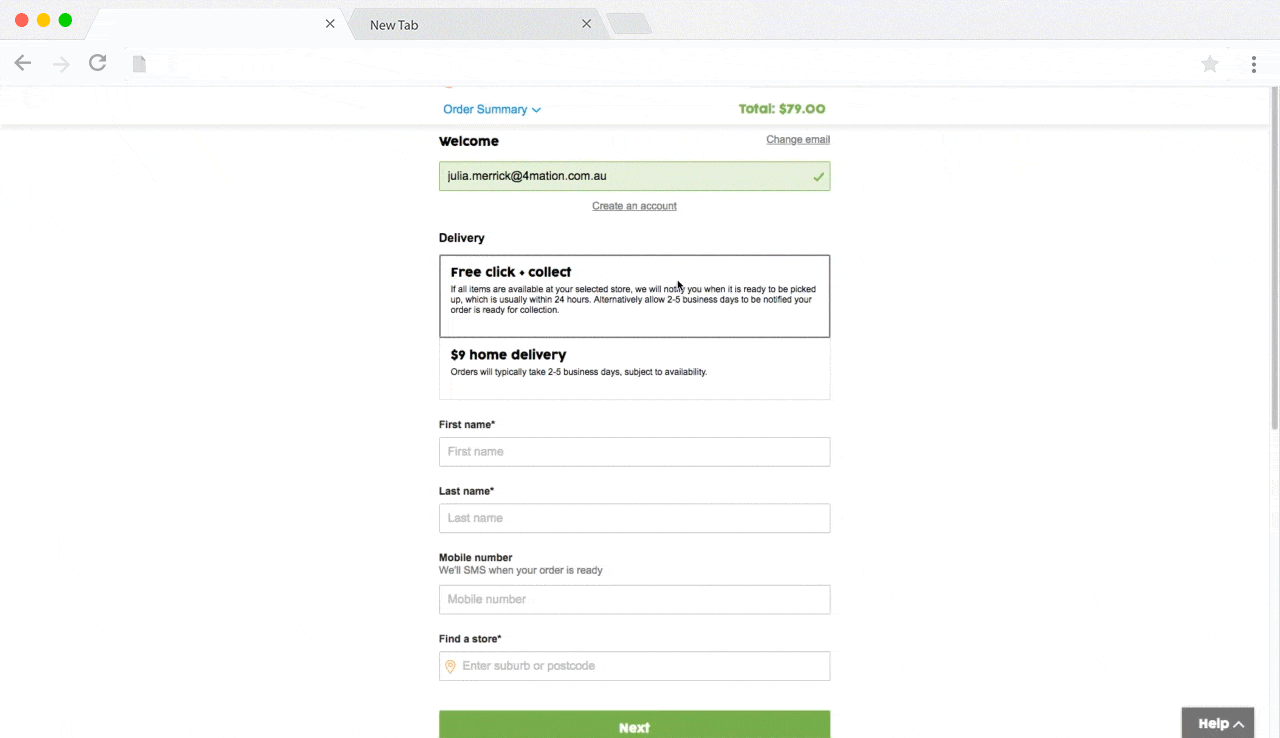Select the Free click + collect delivery option

point(634,296)
